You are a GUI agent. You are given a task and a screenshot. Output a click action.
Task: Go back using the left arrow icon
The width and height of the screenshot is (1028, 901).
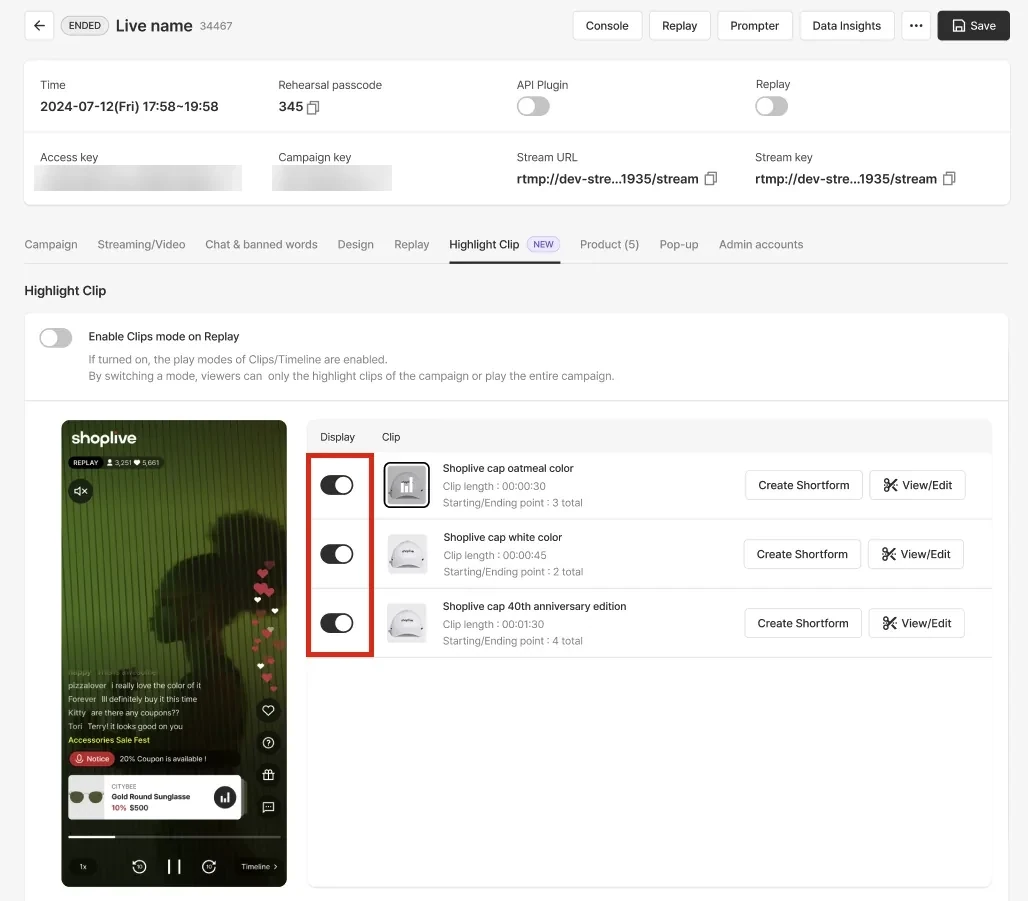click(x=39, y=26)
